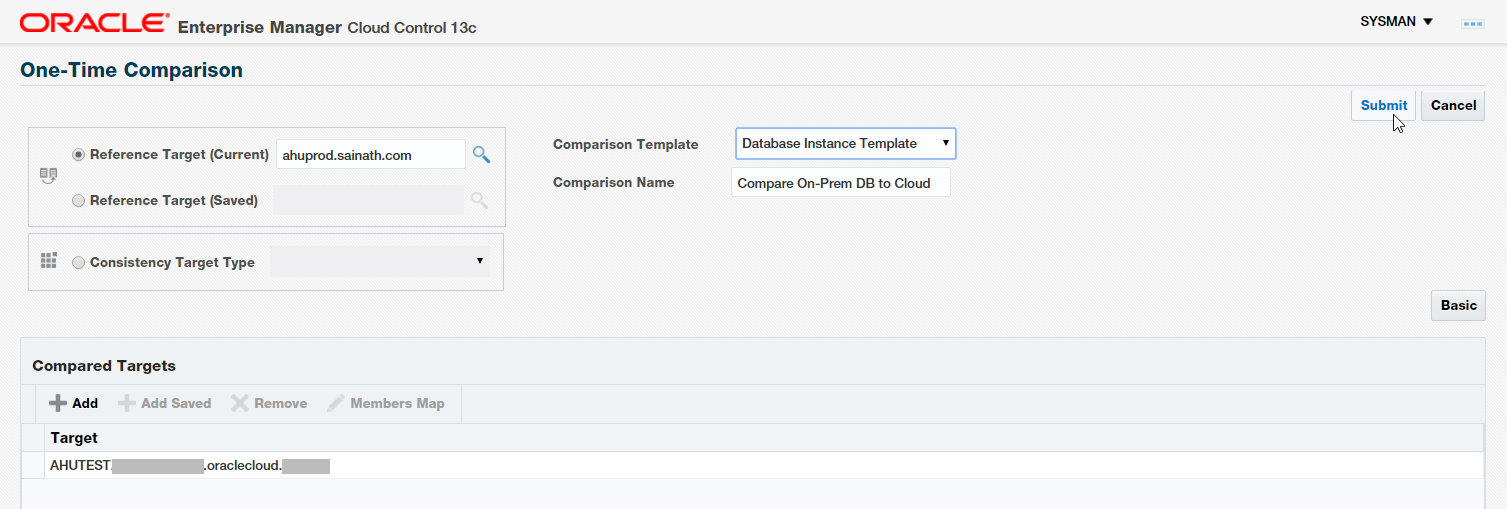This screenshot has height=509, width=1507.
Task: Click Enterprise Manager Cloud Control 13c text
Action: click(327, 27)
